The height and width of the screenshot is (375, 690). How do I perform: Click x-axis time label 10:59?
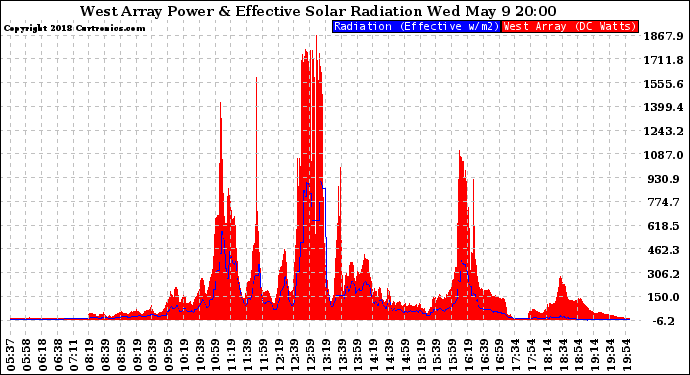(x=216, y=355)
